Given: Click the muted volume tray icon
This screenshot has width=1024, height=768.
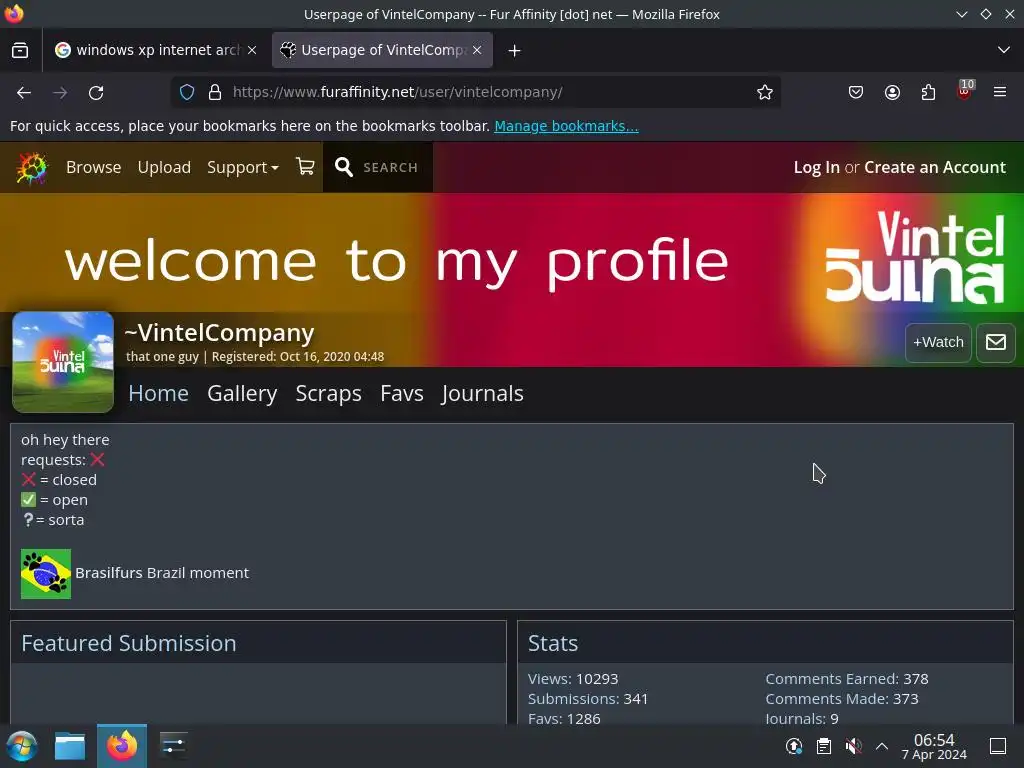Looking at the screenshot, I should click(853, 746).
